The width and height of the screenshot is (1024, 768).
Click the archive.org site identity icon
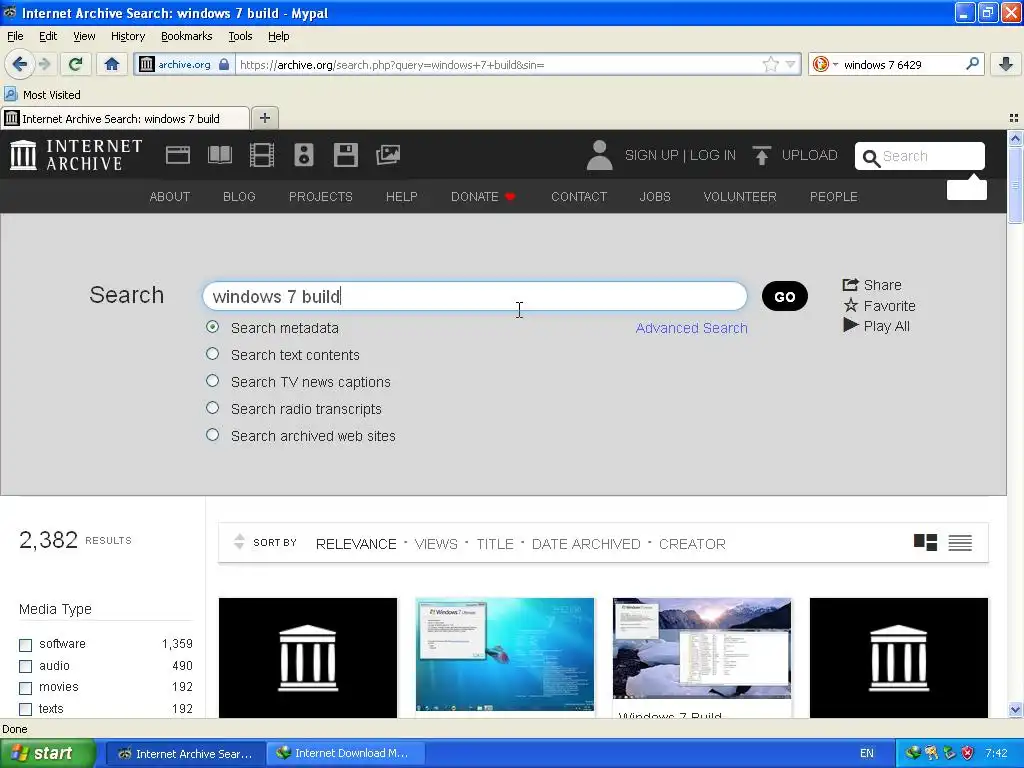pyautogui.click(x=147, y=64)
